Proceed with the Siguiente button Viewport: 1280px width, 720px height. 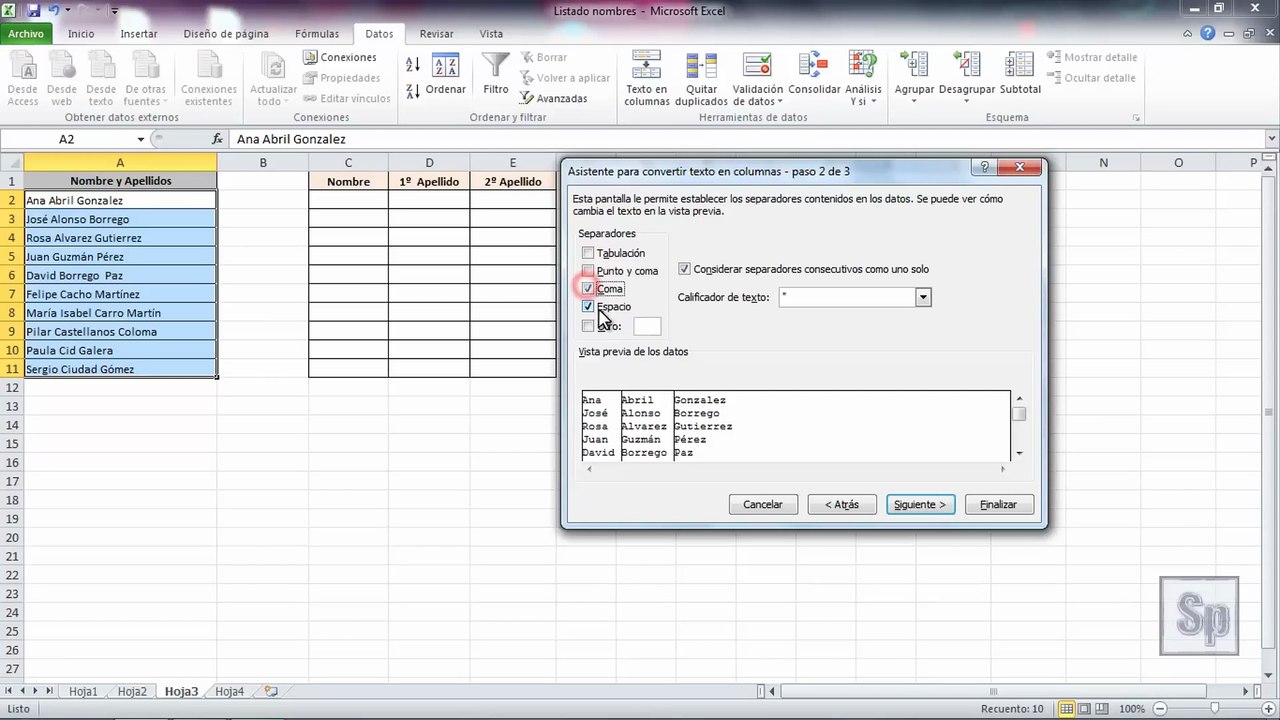pos(920,504)
